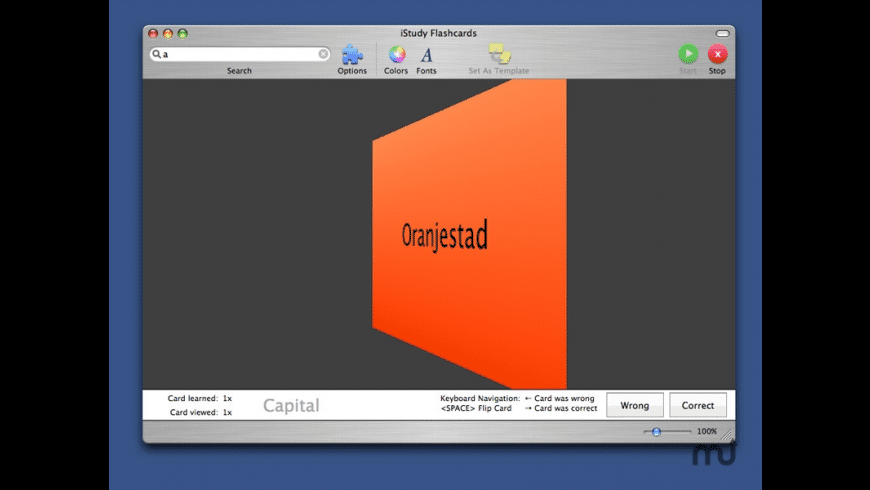Click the red Stop button
The height and width of the screenshot is (490, 870).
click(x=717, y=54)
